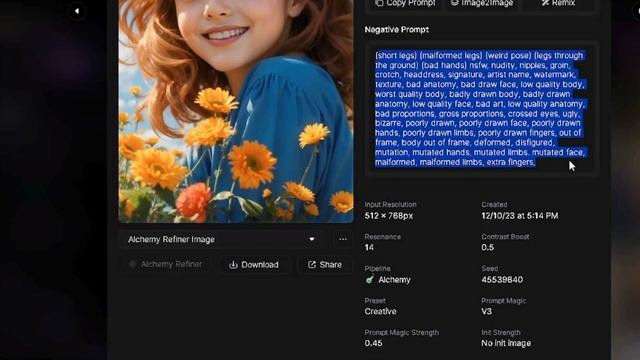Click the Remix button
This screenshot has height=360, width=640.
click(x=558, y=4)
